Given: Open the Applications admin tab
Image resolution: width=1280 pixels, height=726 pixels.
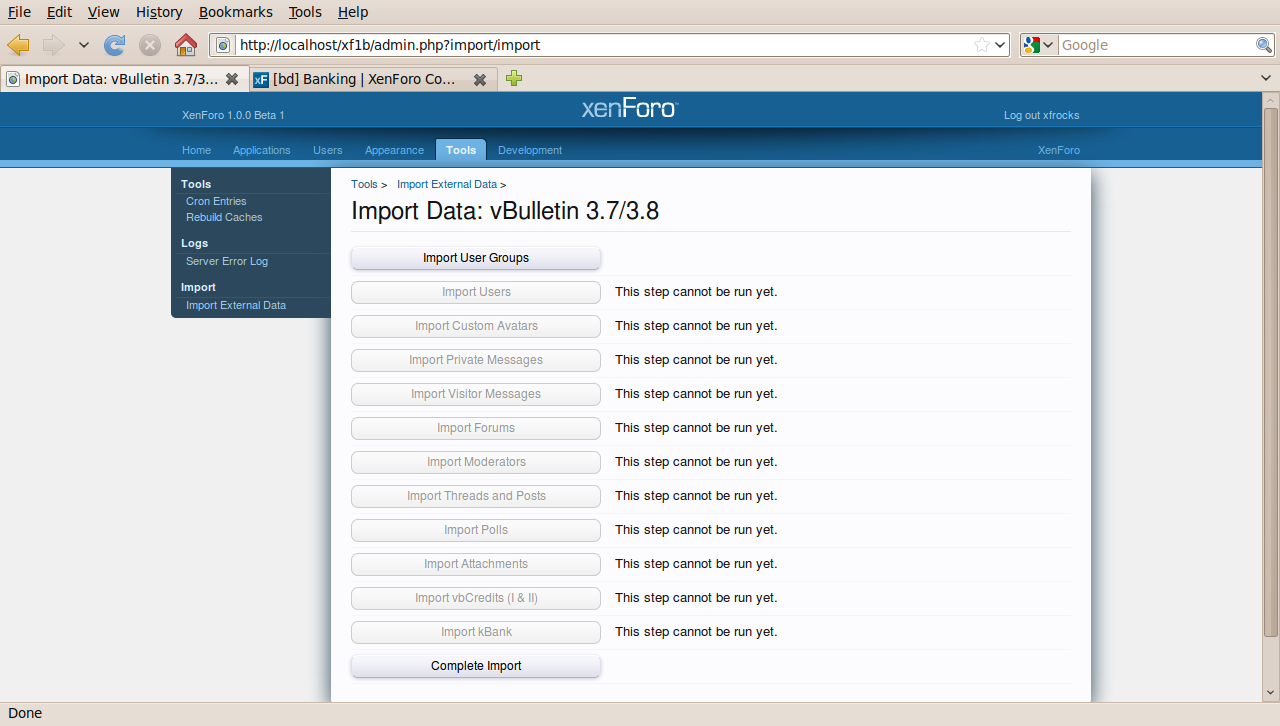Looking at the screenshot, I should [x=261, y=150].
